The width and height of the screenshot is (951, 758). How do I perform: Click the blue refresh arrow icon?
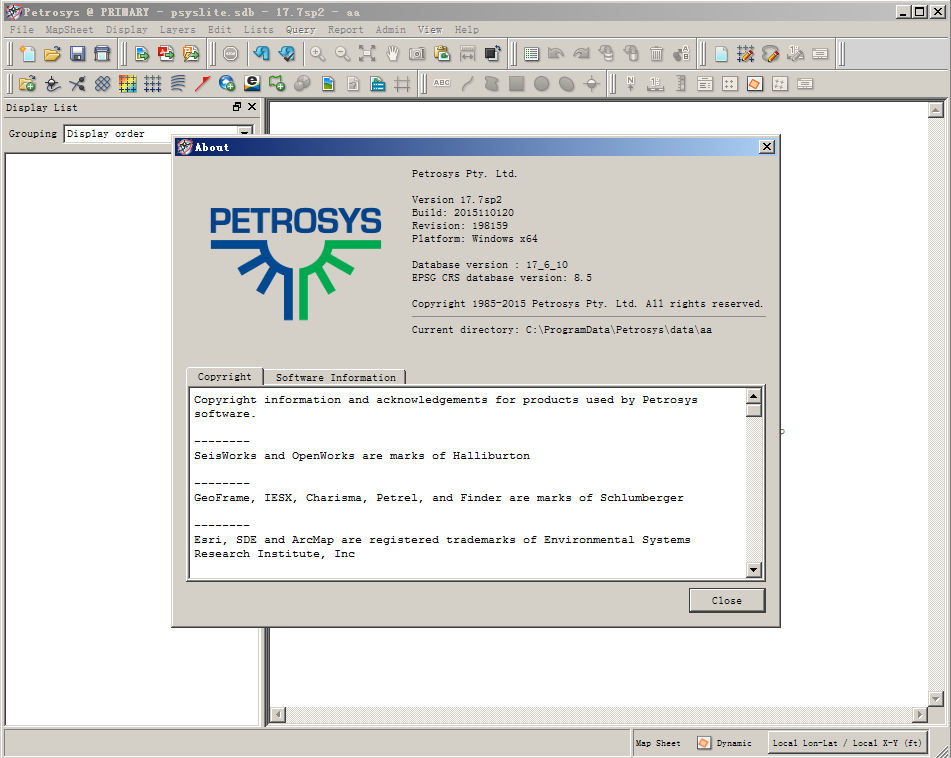261,54
